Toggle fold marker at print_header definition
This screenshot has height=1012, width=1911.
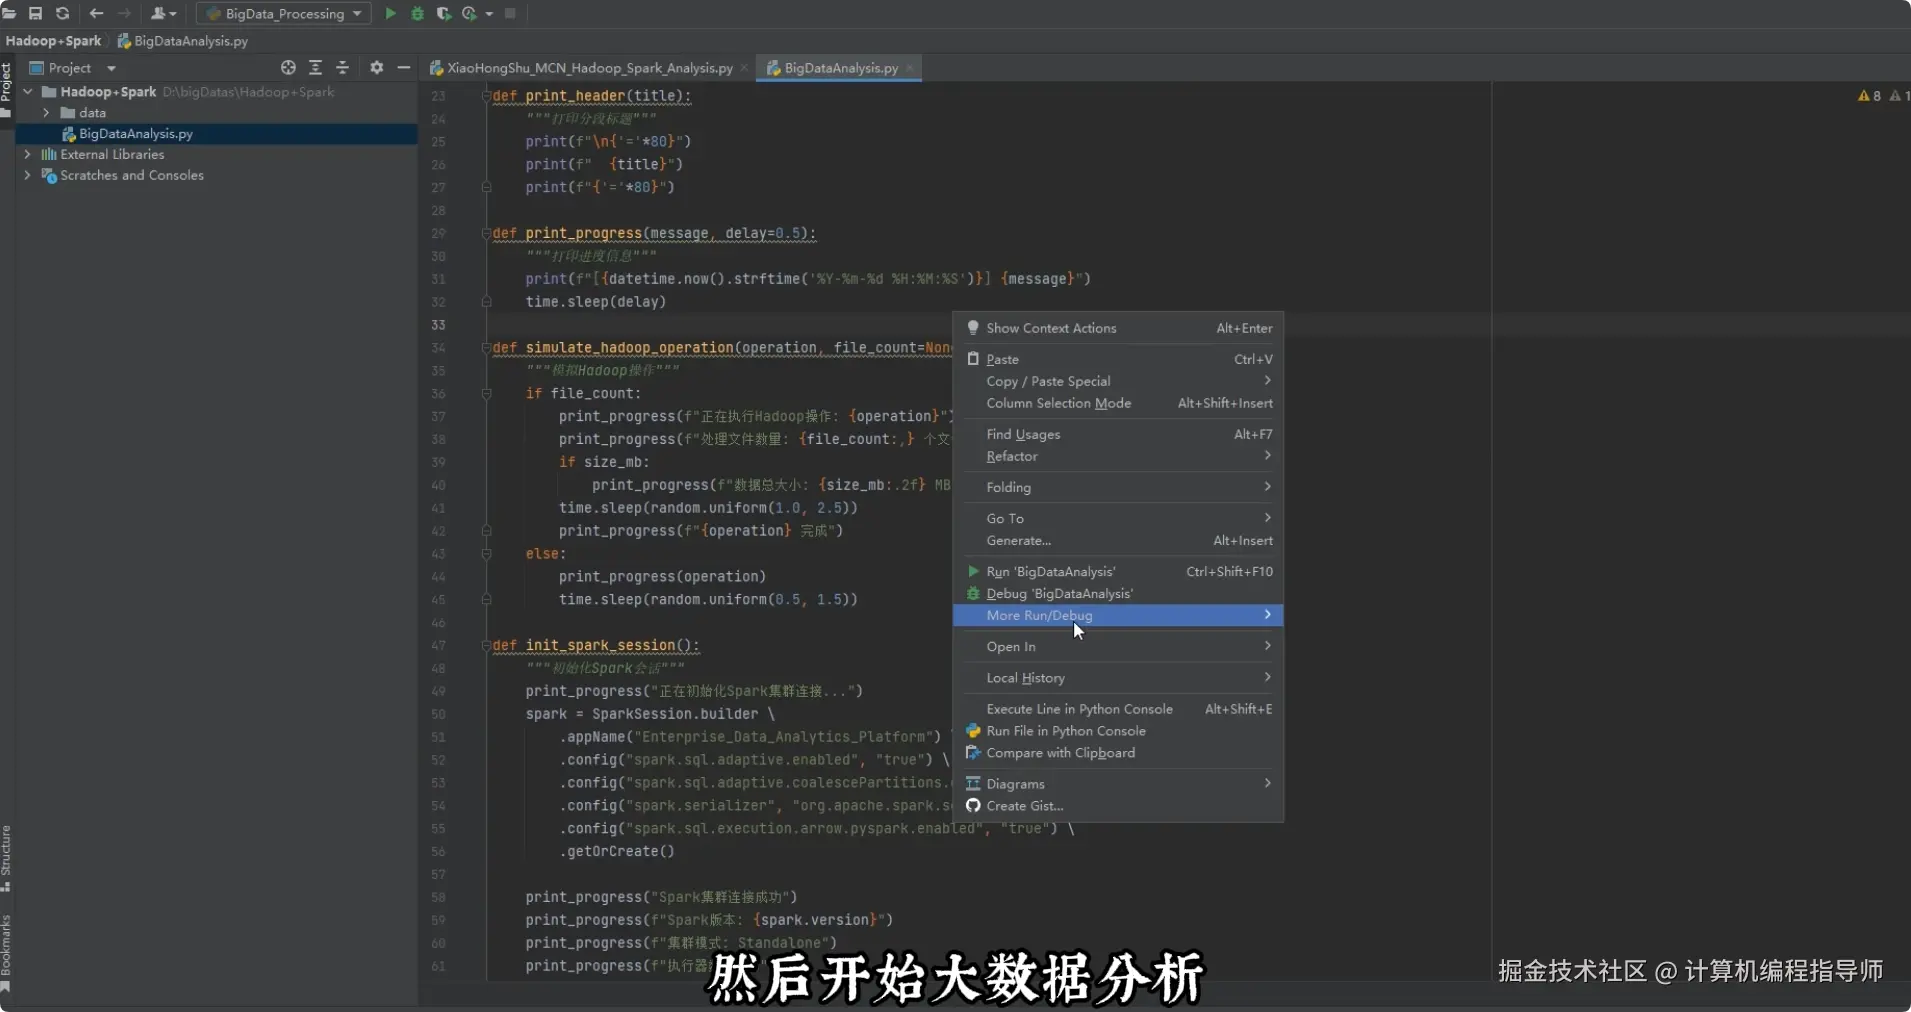(x=486, y=96)
